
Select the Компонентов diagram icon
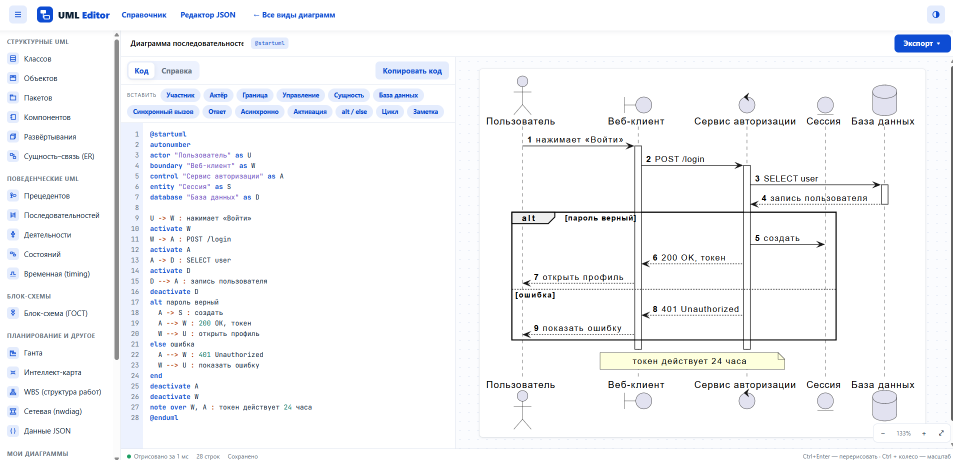[13, 117]
